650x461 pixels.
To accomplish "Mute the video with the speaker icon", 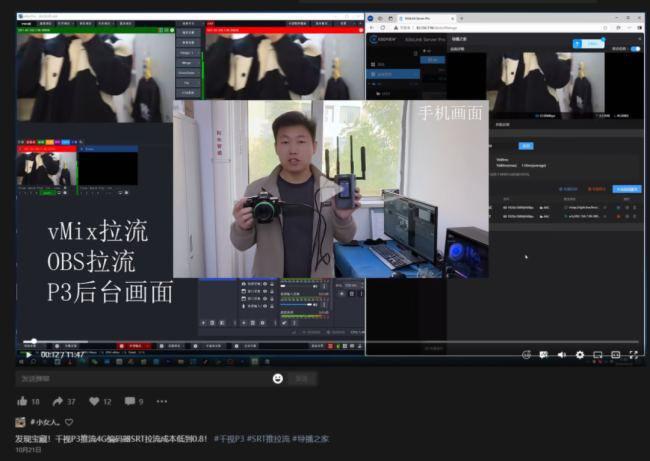I will (x=562, y=355).
